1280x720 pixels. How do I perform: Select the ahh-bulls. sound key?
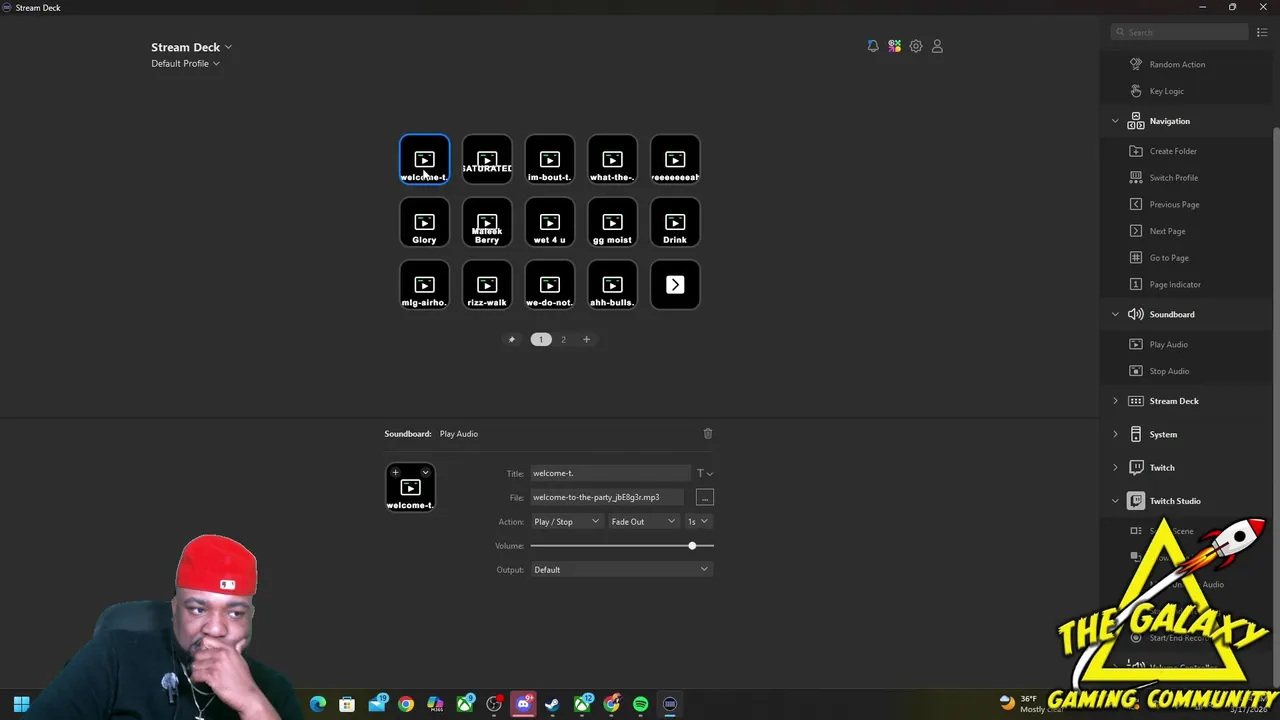[612, 285]
